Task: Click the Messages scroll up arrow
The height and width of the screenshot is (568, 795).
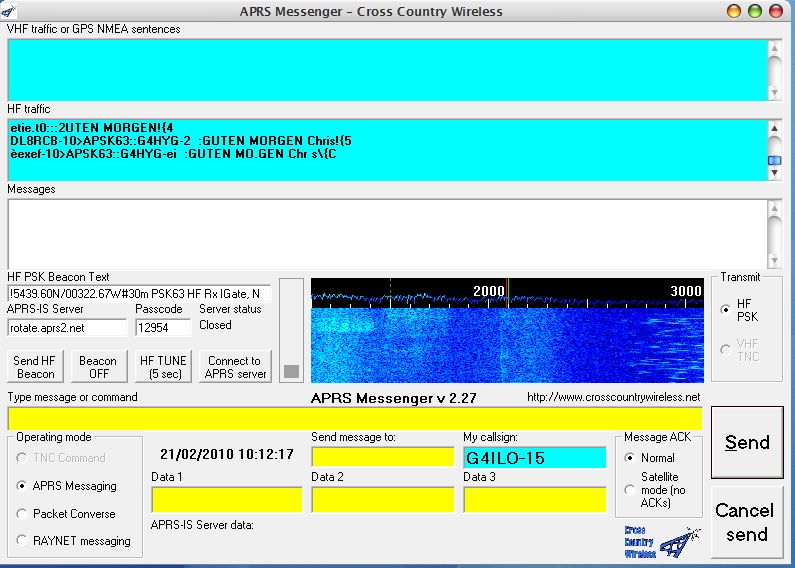Action: pyautogui.click(x=774, y=208)
